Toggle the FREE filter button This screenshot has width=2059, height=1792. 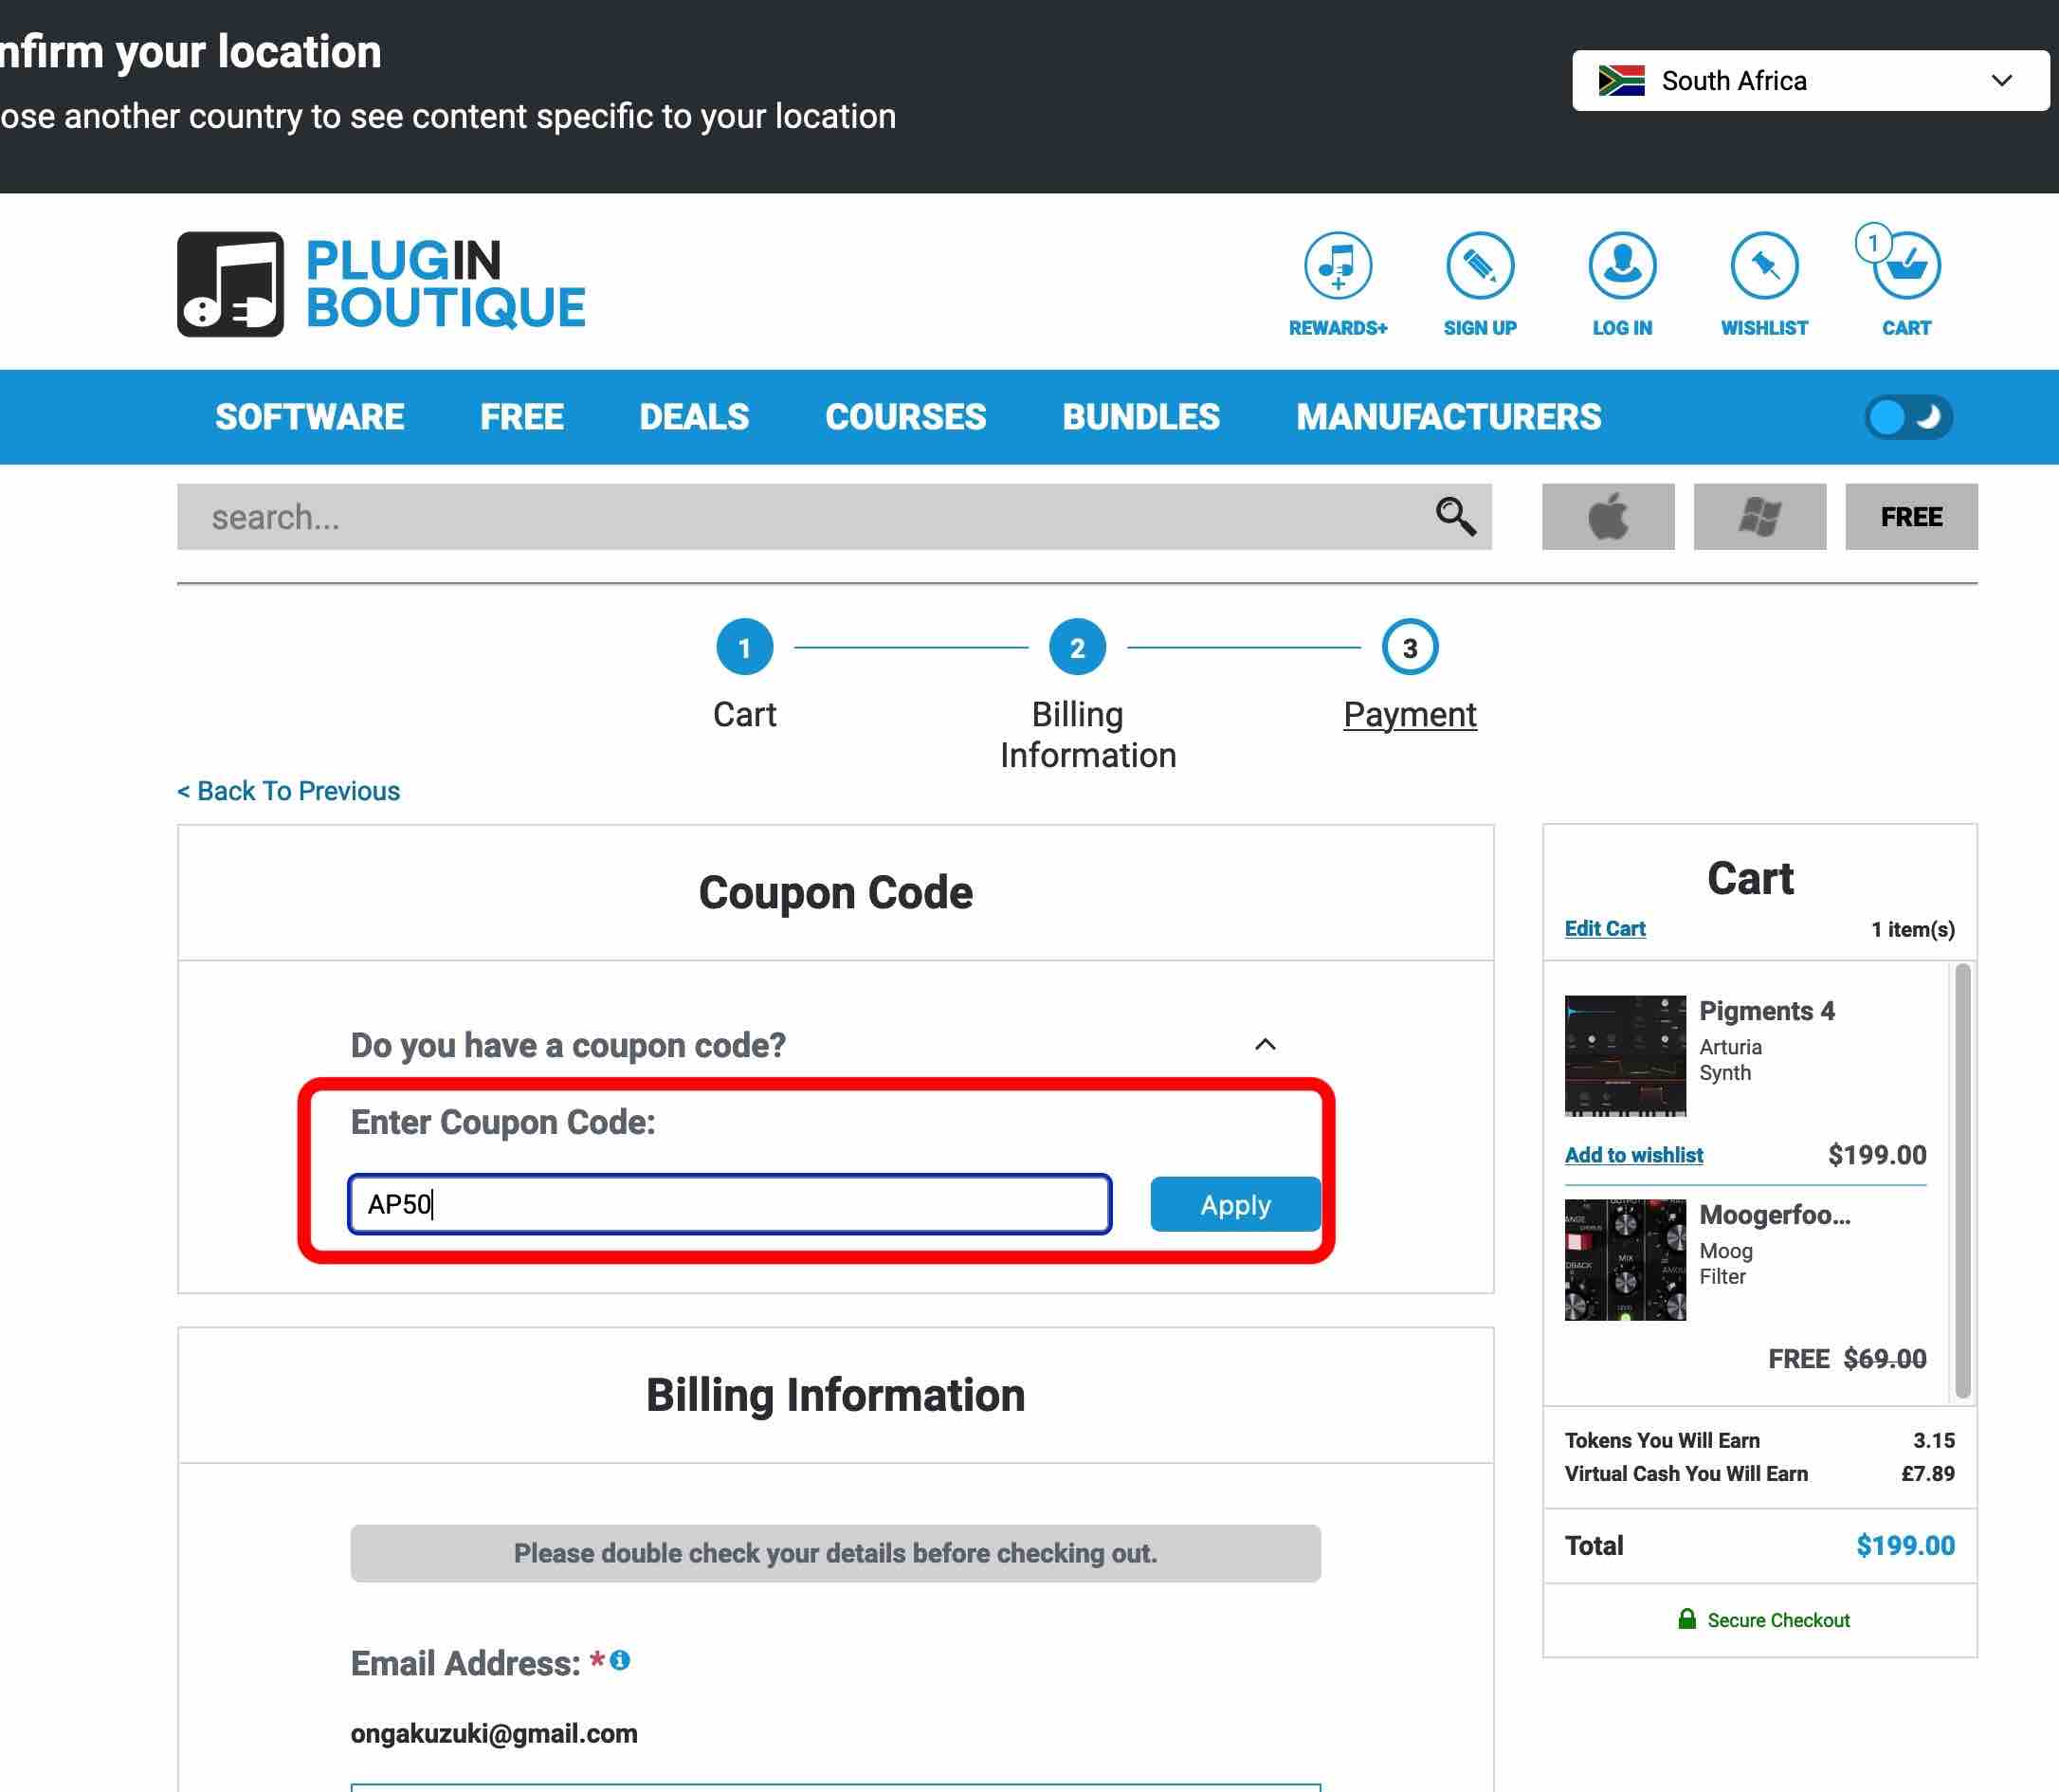click(x=1910, y=517)
